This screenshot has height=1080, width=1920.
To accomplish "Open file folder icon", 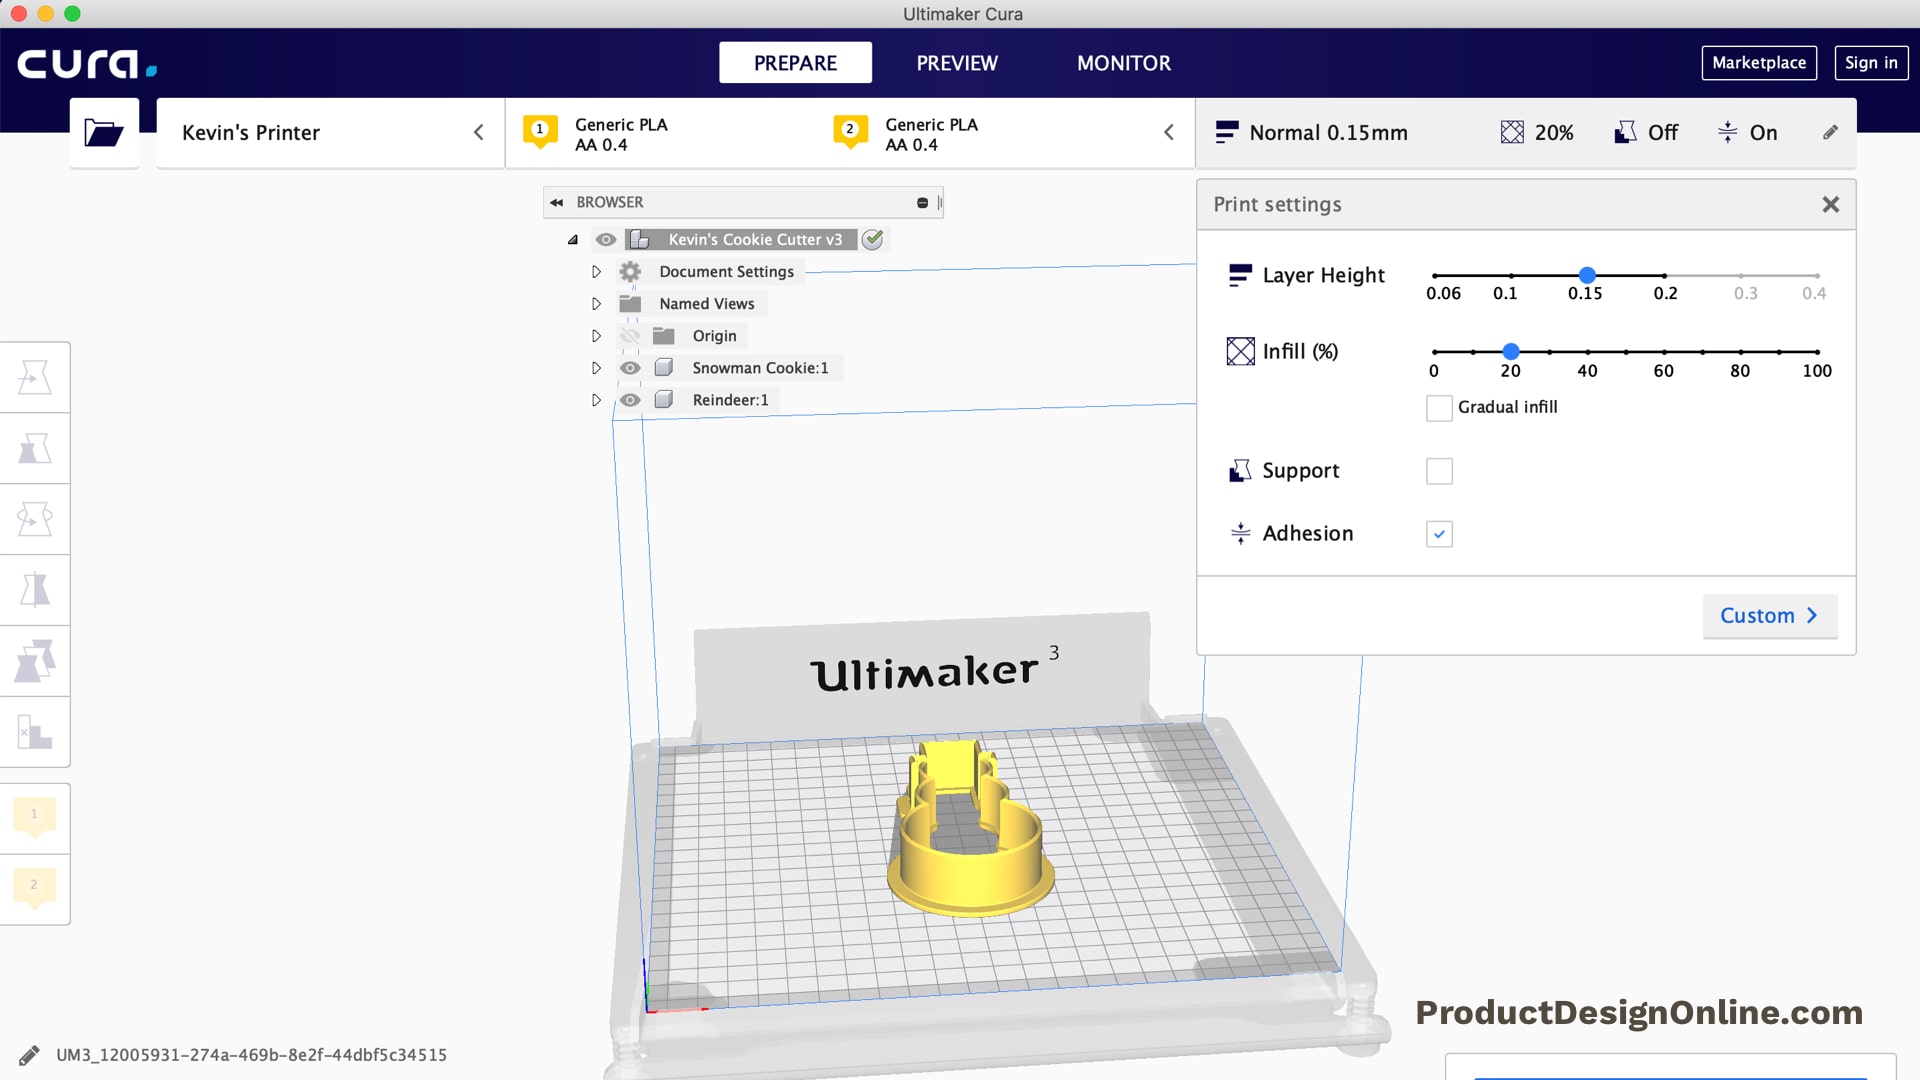I will coord(104,132).
